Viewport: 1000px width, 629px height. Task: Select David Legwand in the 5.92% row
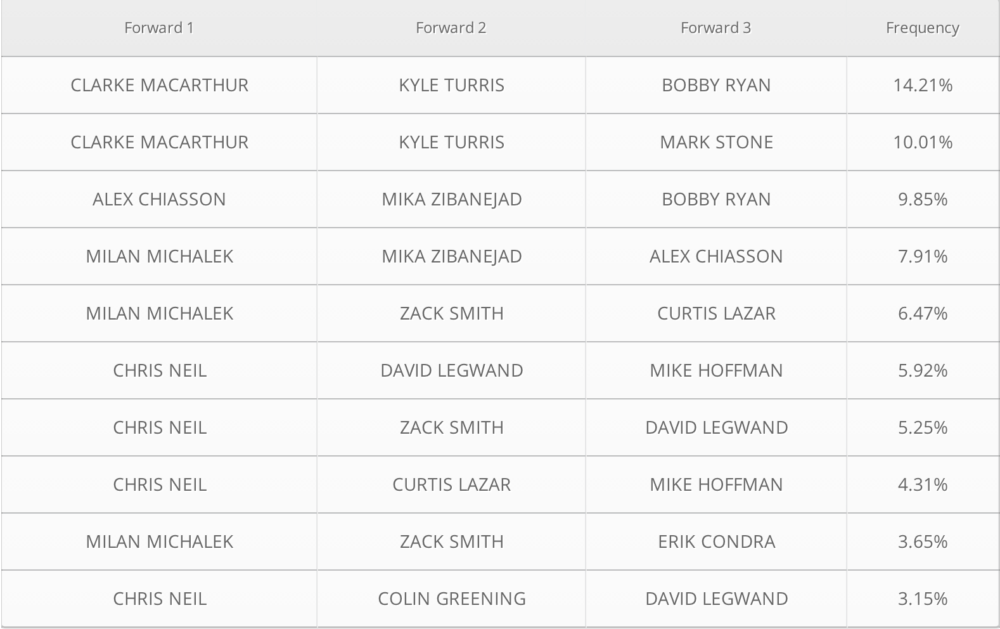pos(451,370)
